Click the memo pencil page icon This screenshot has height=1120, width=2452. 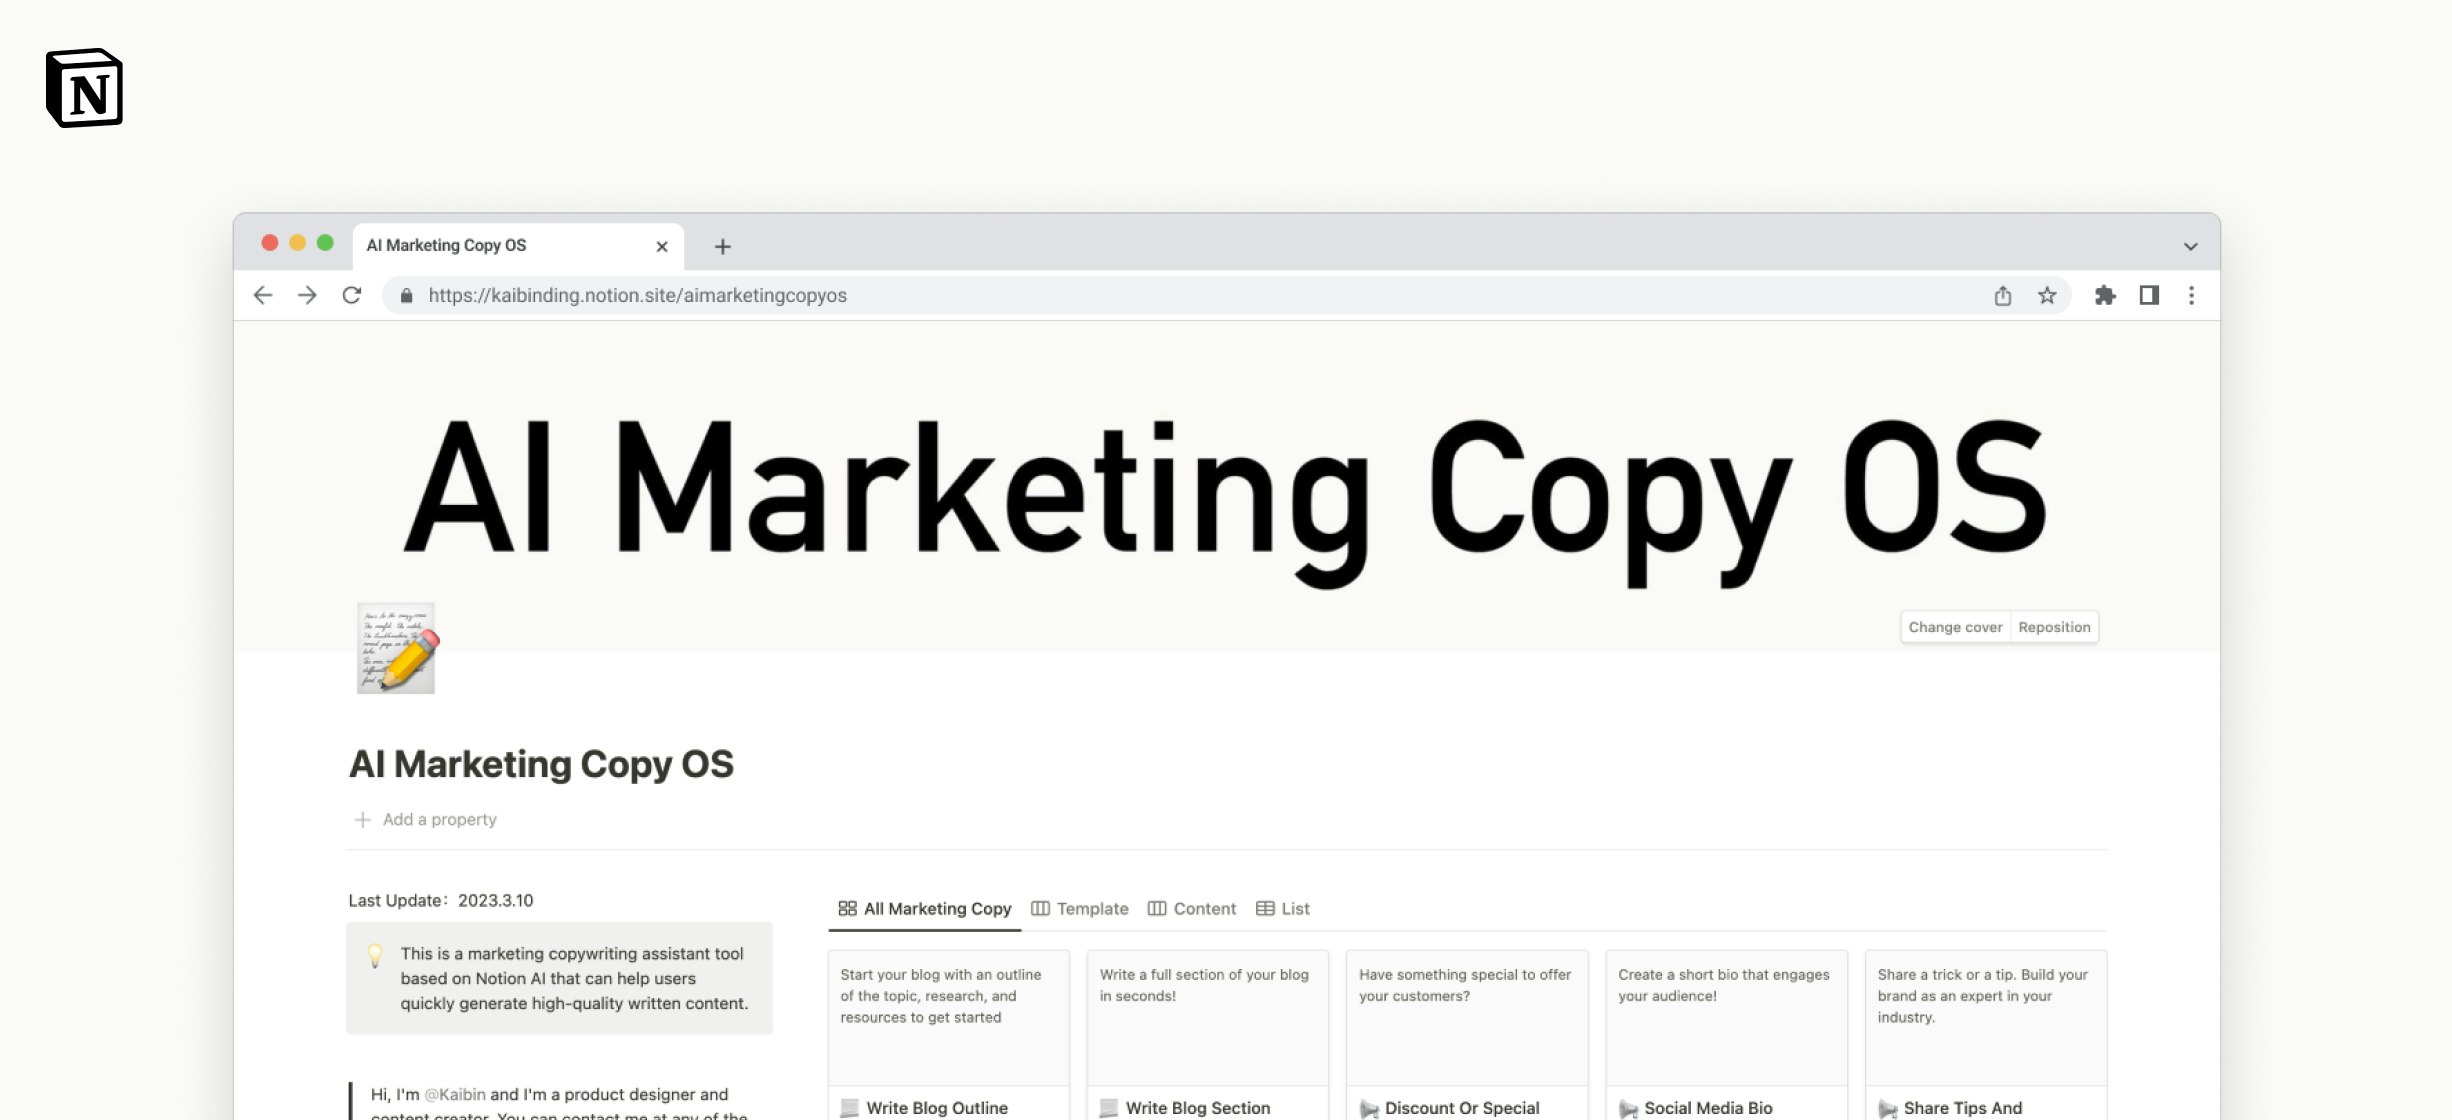point(397,648)
